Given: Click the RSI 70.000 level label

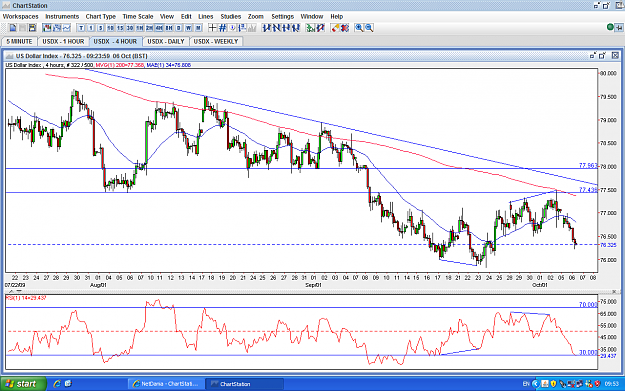Looking at the screenshot, I should coord(588,305).
